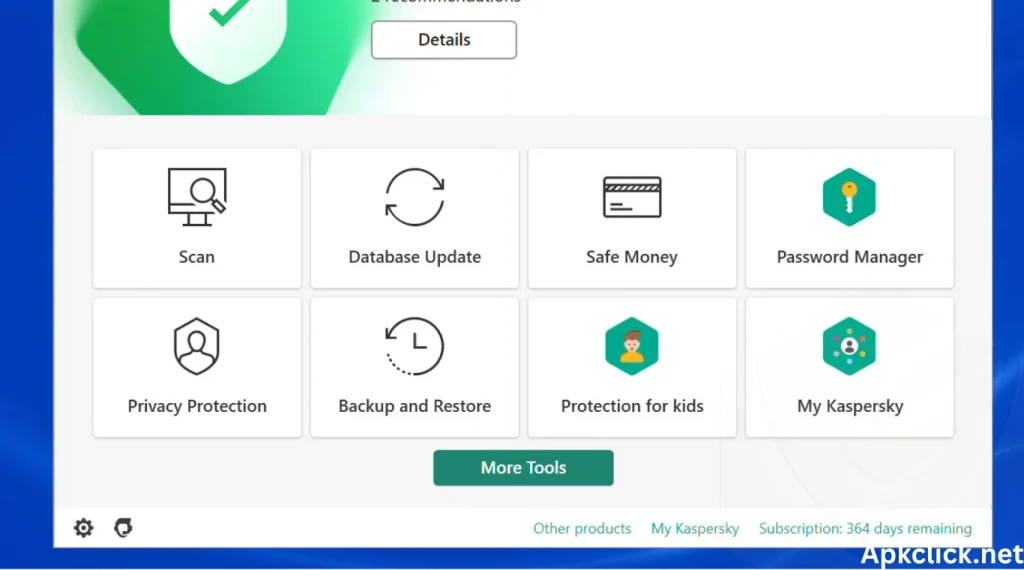1024x570 pixels.
Task: Select the Password Manager label
Action: [850, 257]
